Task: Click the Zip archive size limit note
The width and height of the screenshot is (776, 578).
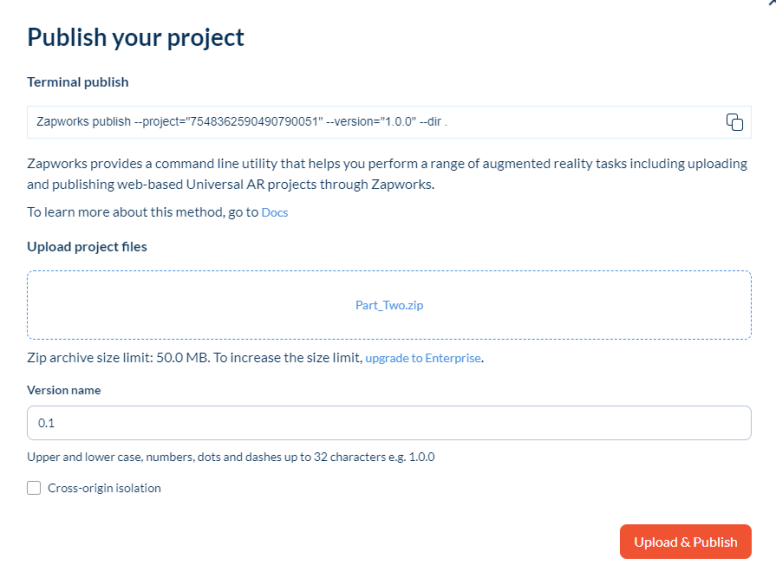Action: pos(190,358)
